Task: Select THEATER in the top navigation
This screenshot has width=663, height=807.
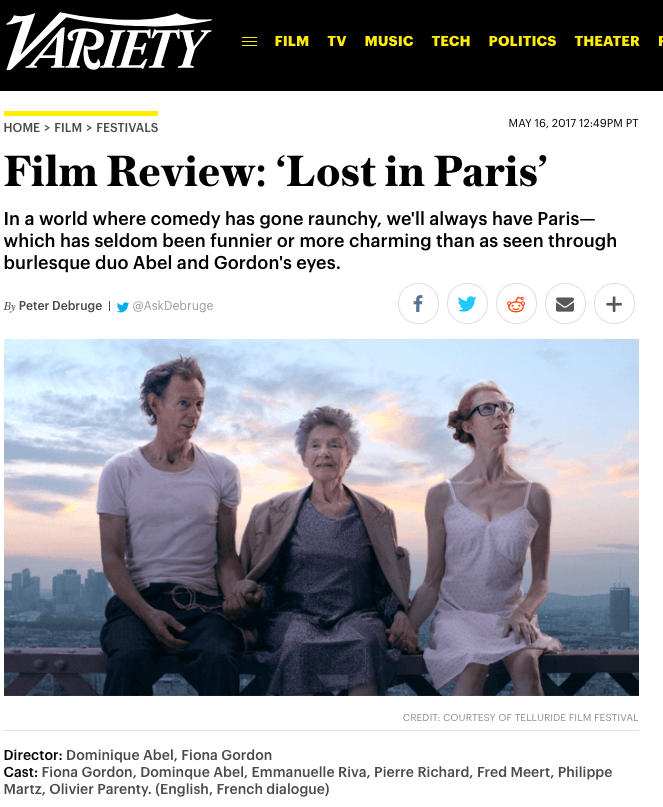Action: click(x=607, y=41)
